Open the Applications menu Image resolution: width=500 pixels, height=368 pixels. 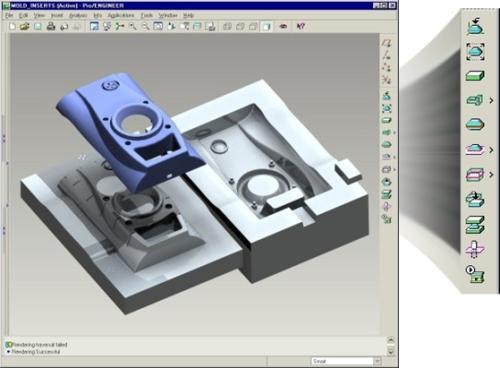pyautogui.click(x=121, y=15)
